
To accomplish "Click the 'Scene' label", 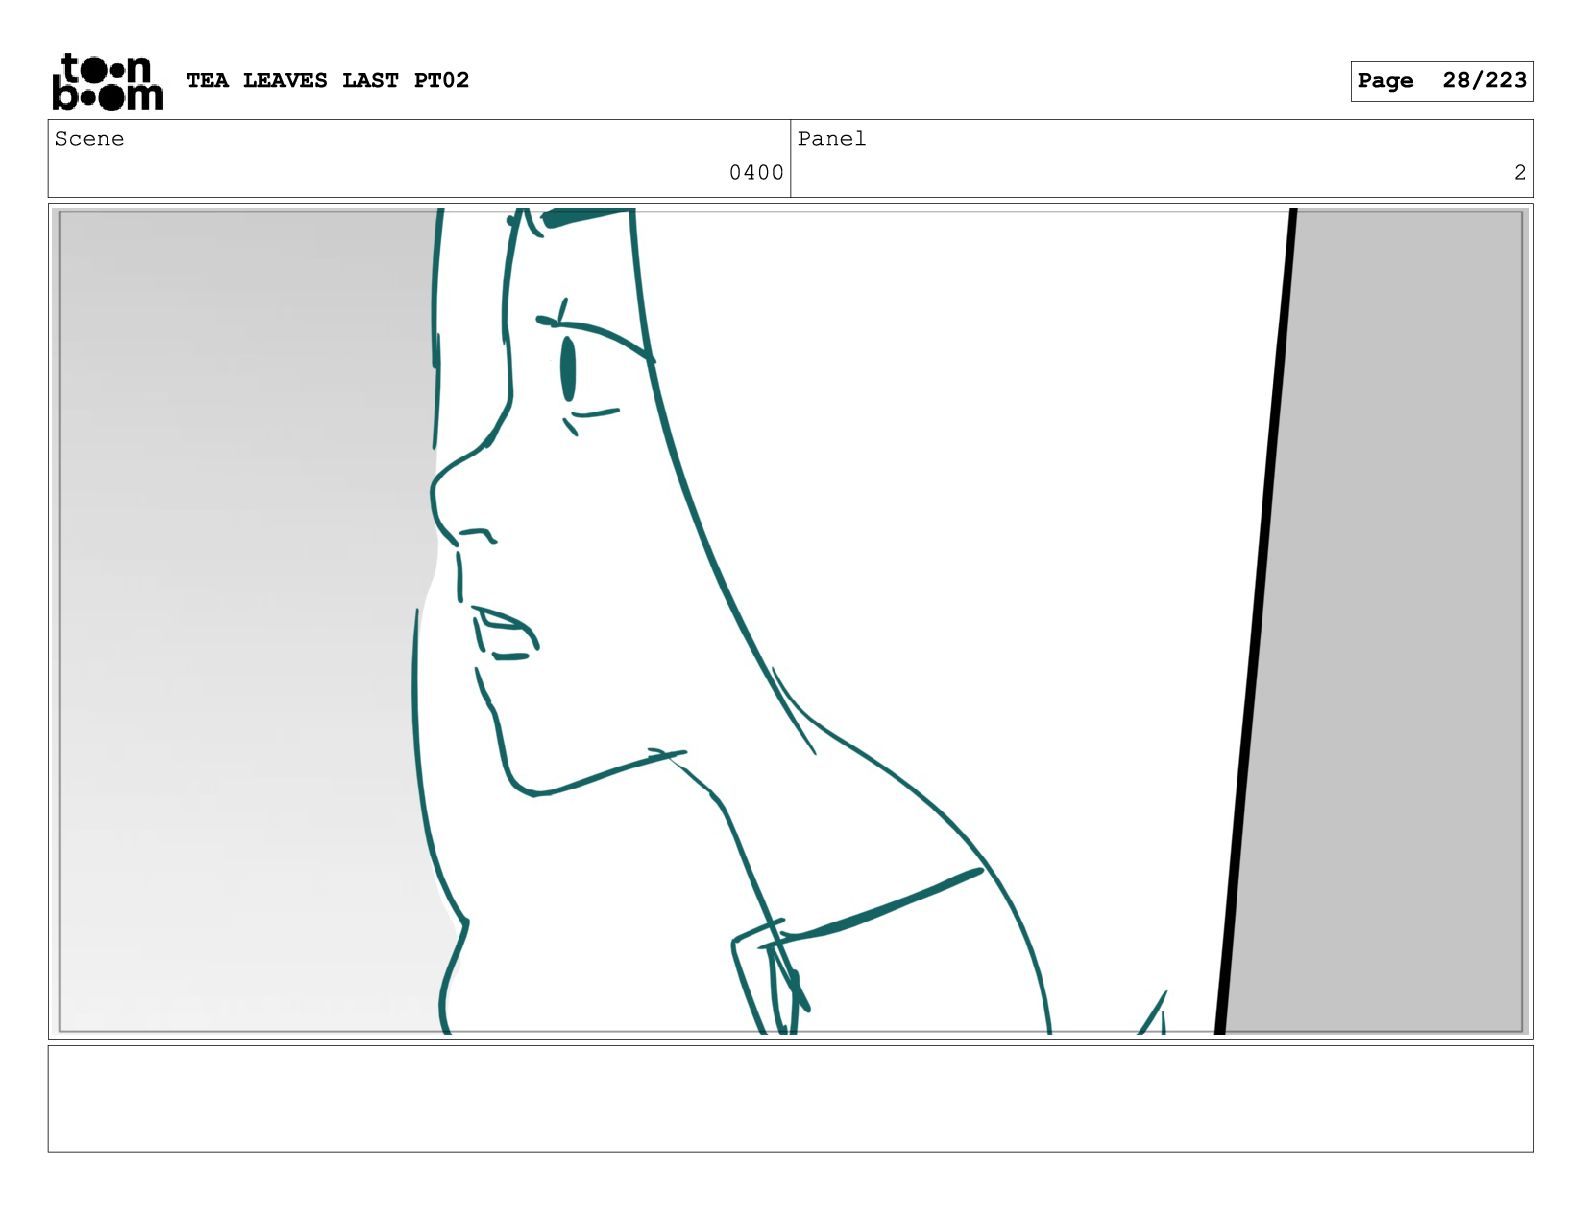I will pyautogui.click(x=89, y=139).
